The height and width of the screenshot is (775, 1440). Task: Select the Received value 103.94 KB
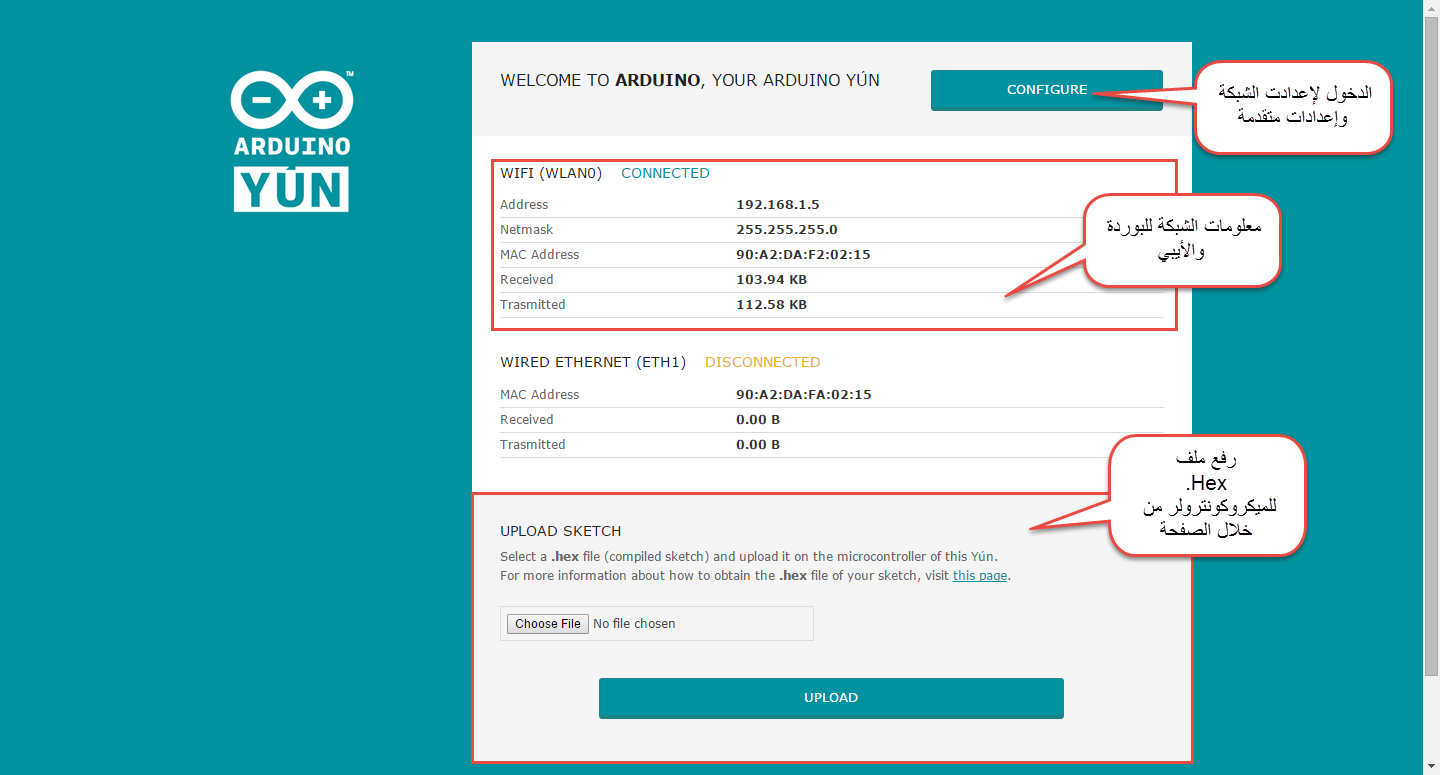[771, 280]
